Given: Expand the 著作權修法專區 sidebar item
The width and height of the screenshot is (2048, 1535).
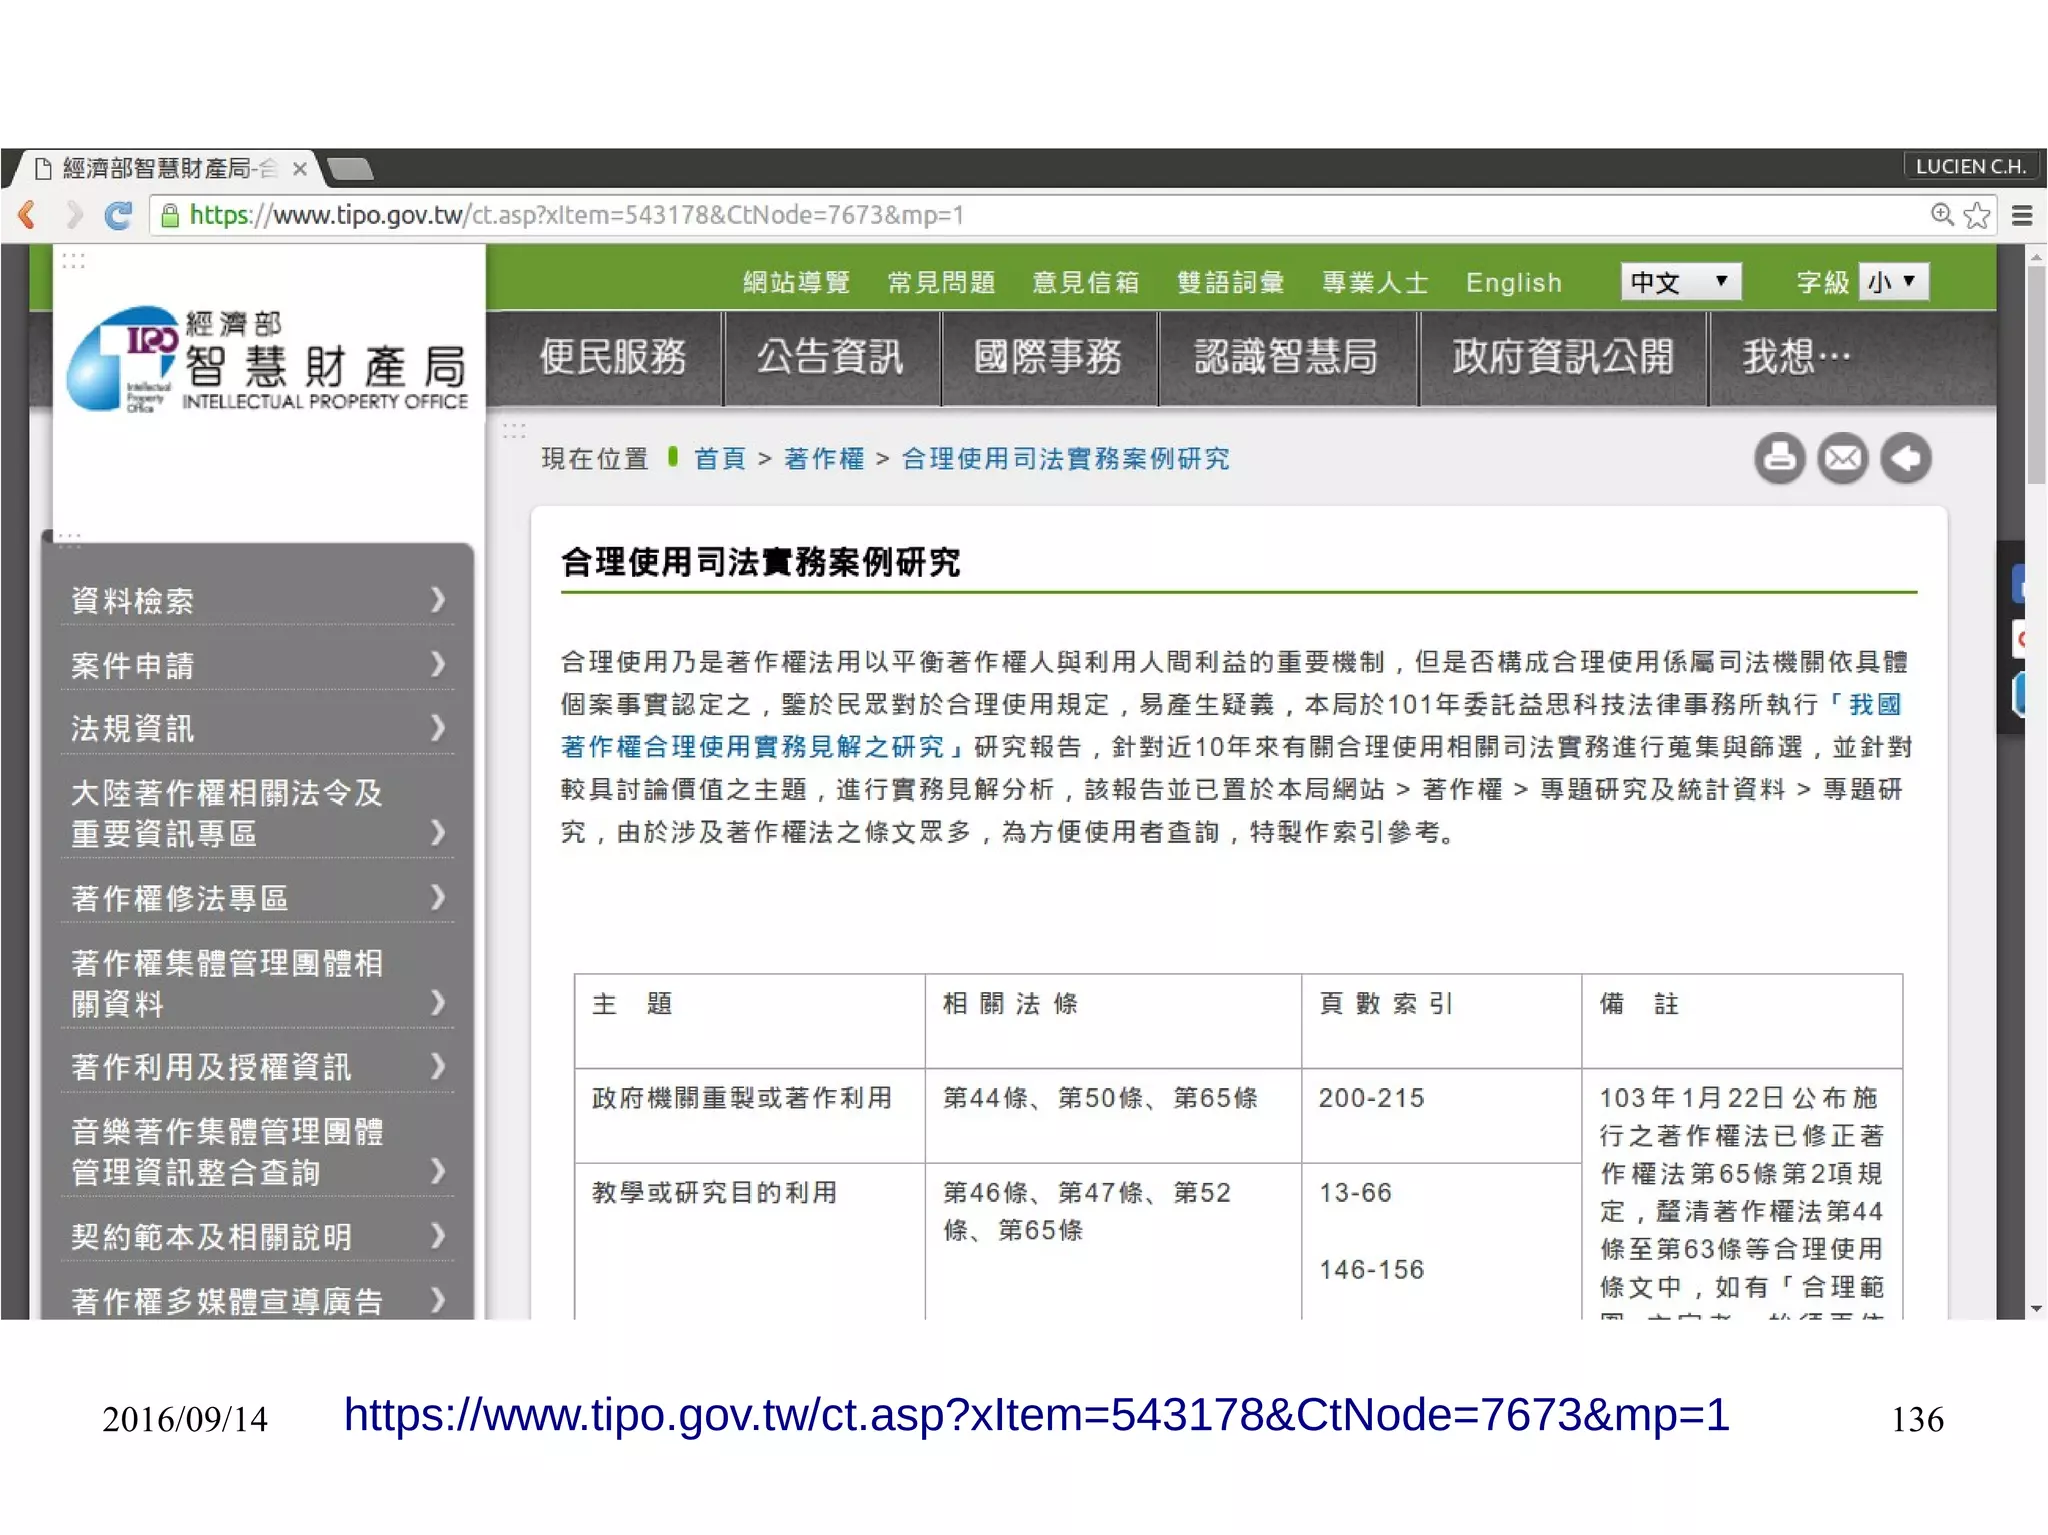Looking at the screenshot, I should (x=258, y=898).
